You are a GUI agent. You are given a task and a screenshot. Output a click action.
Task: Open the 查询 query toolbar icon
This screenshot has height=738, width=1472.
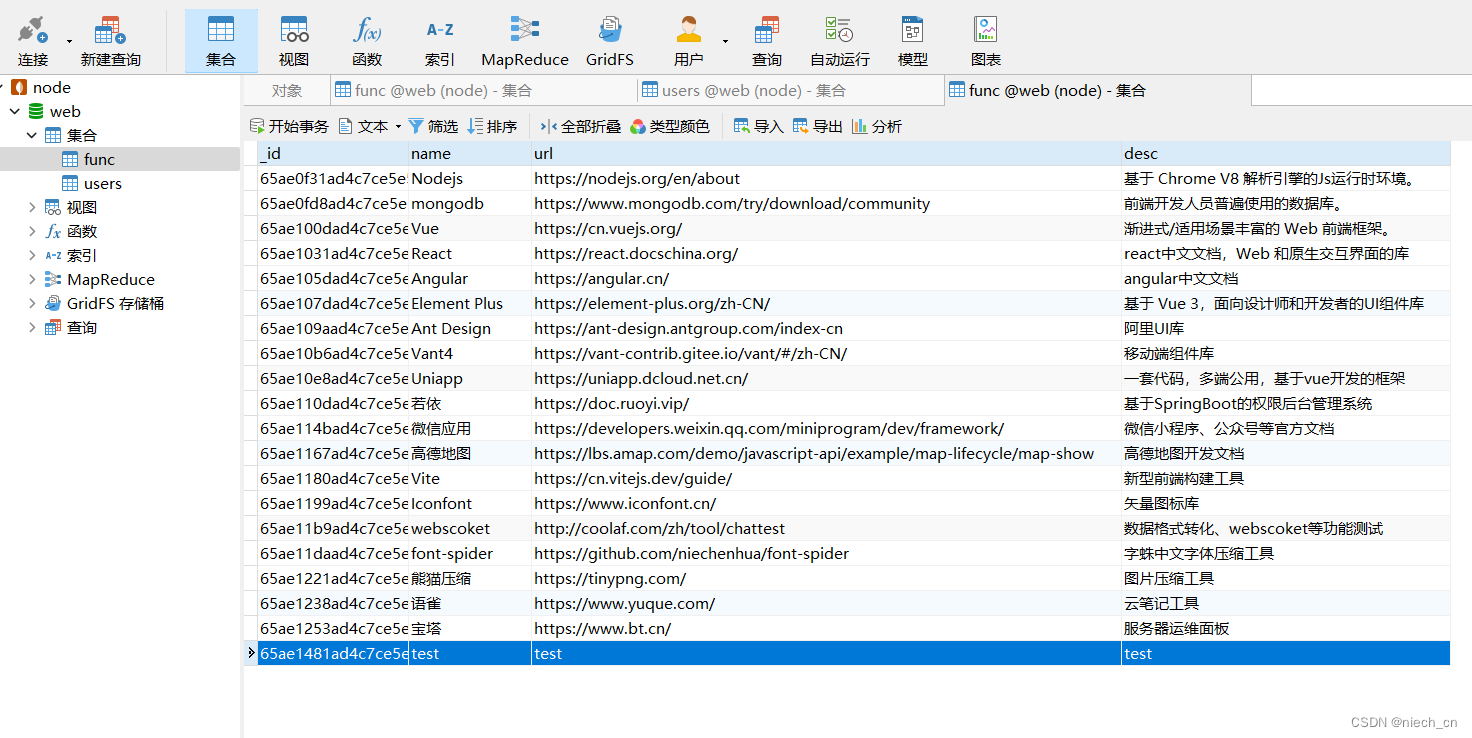(x=767, y=41)
